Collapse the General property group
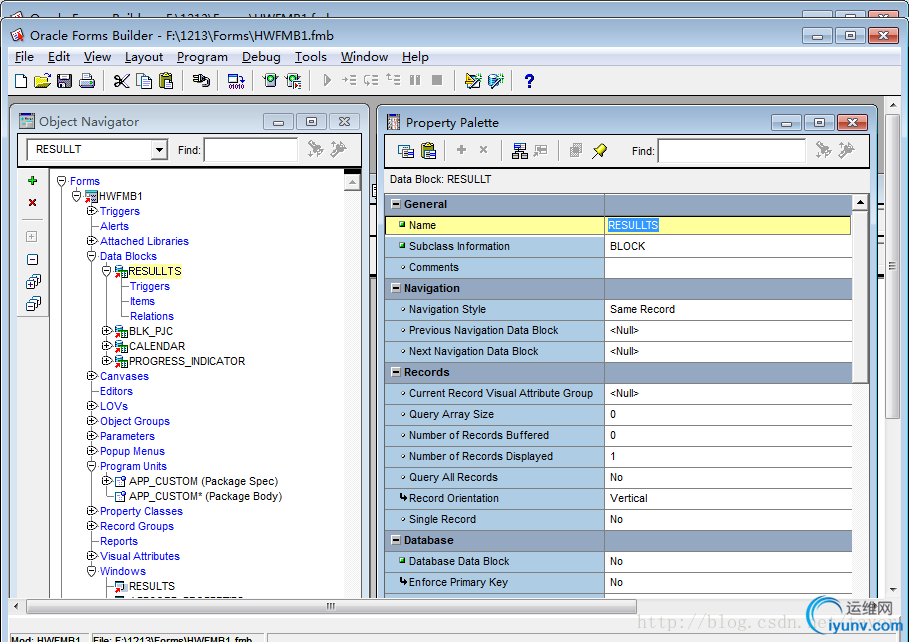The width and height of the screenshot is (909, 642). tap(395, 204)
